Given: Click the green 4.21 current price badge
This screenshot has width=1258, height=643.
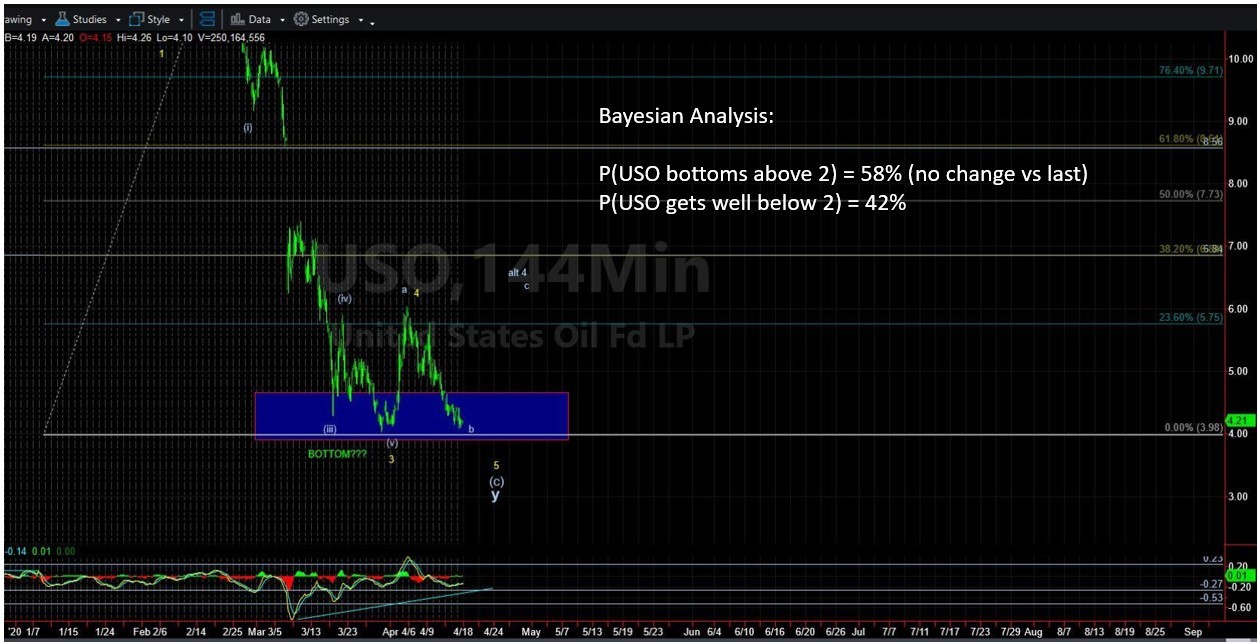Looking at the screenshot, I should click(1239, 420).
